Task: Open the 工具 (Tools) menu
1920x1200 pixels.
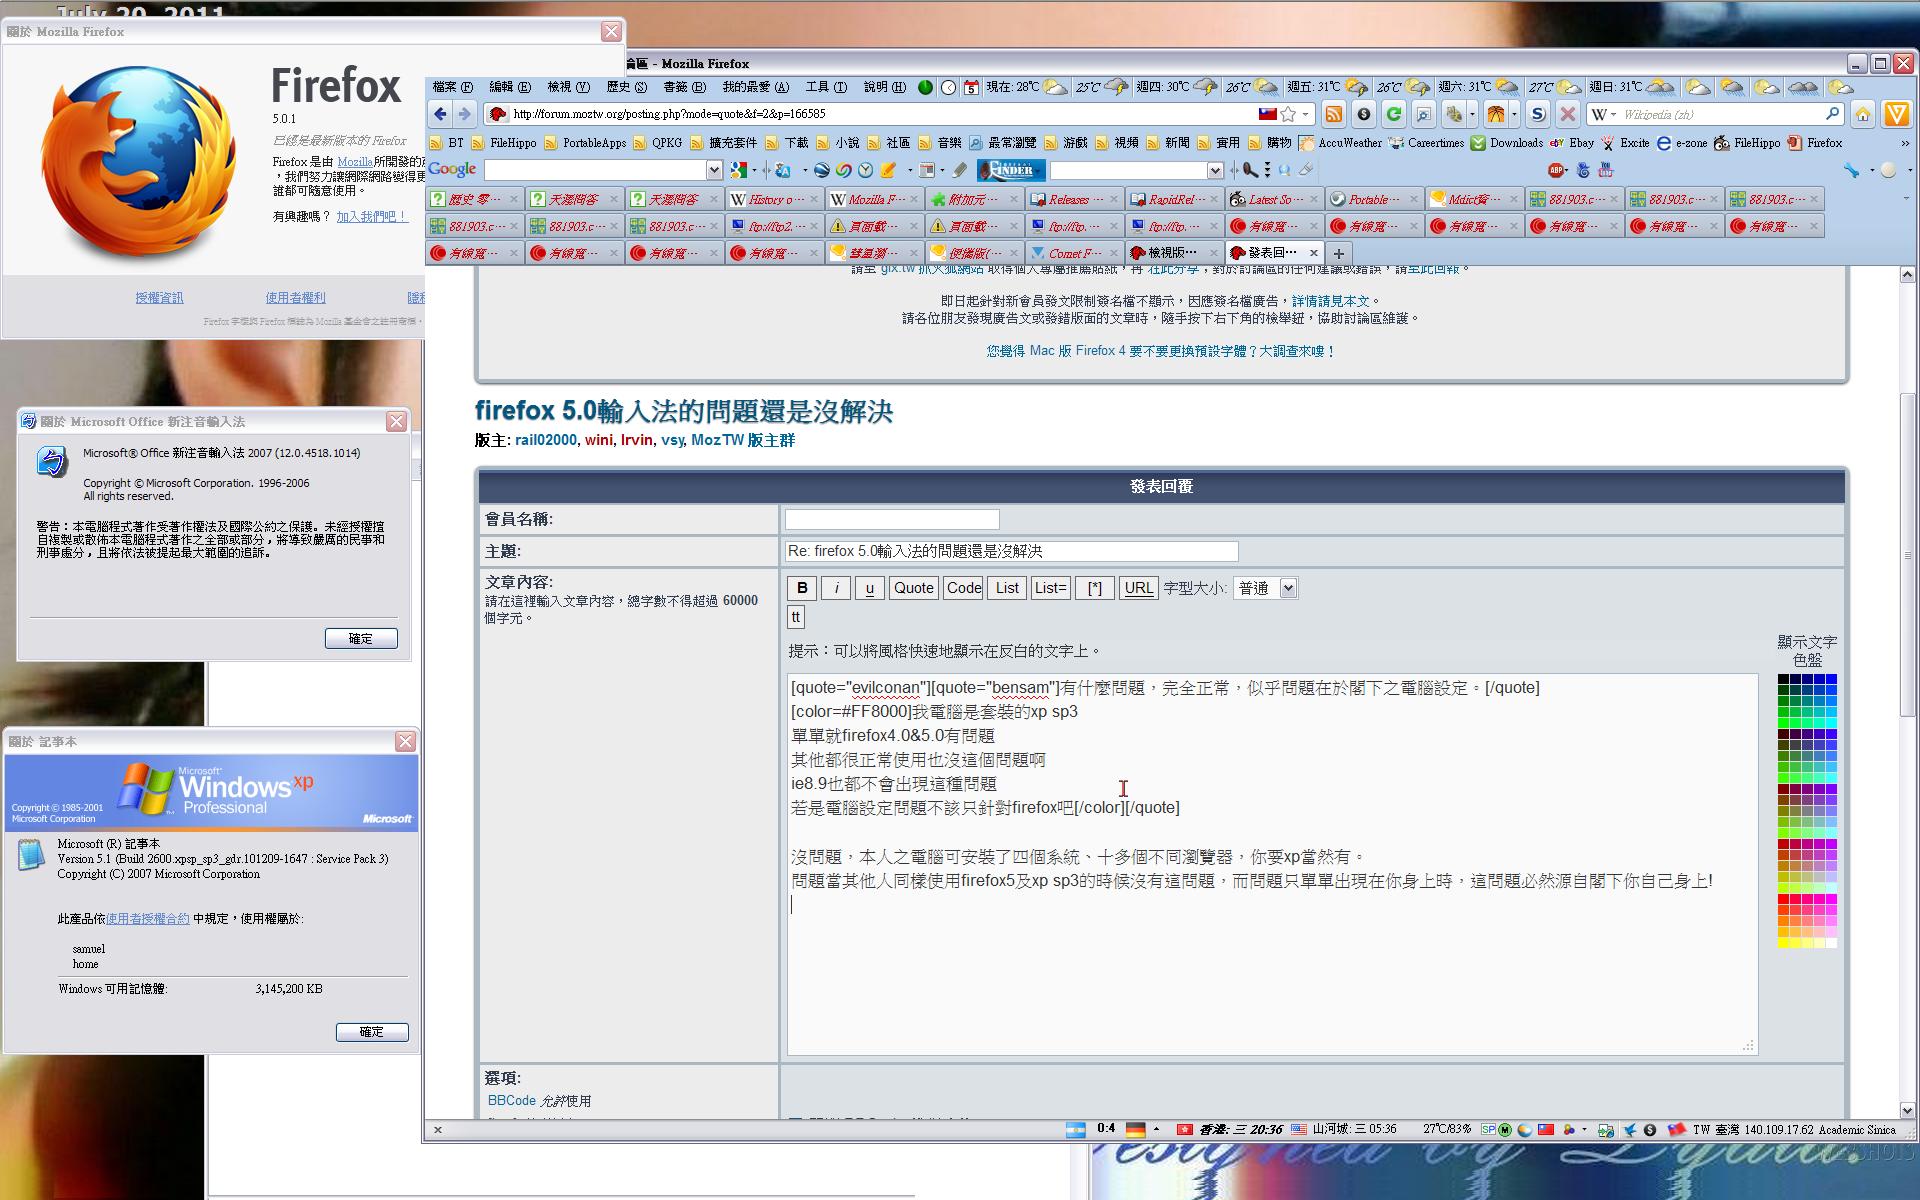Action: [x=825, y=87]
